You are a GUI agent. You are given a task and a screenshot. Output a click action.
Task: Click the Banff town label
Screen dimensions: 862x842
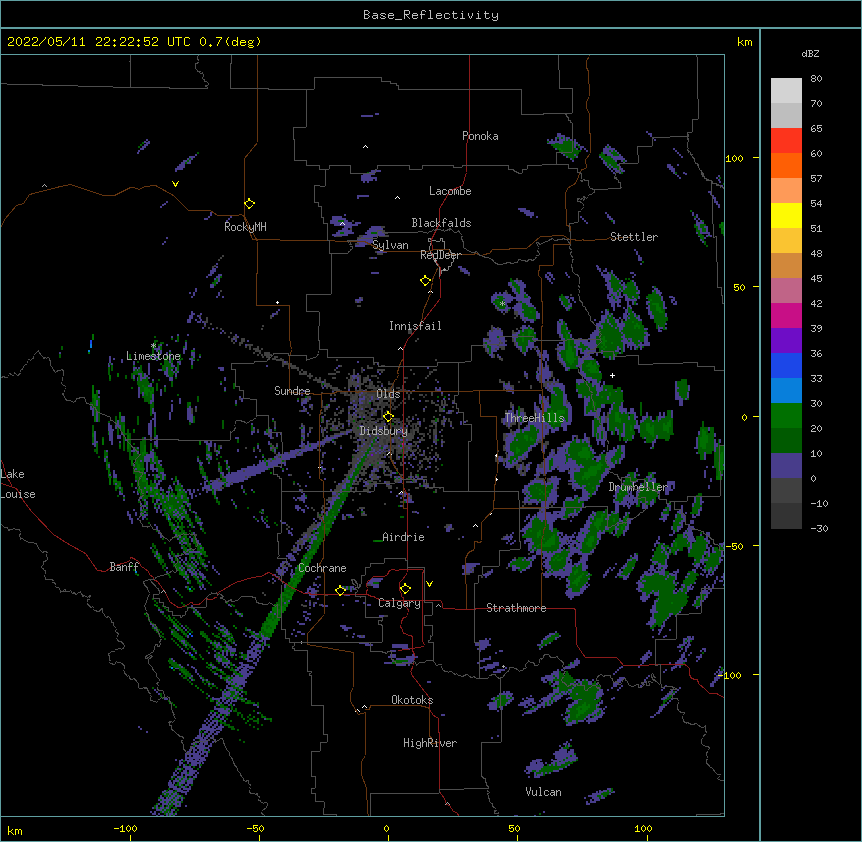coord(124,567)
